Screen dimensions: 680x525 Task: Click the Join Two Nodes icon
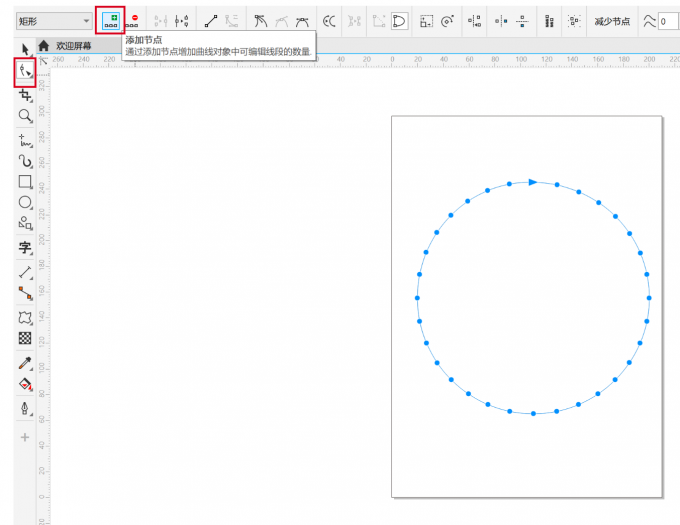tap(161, 21)
